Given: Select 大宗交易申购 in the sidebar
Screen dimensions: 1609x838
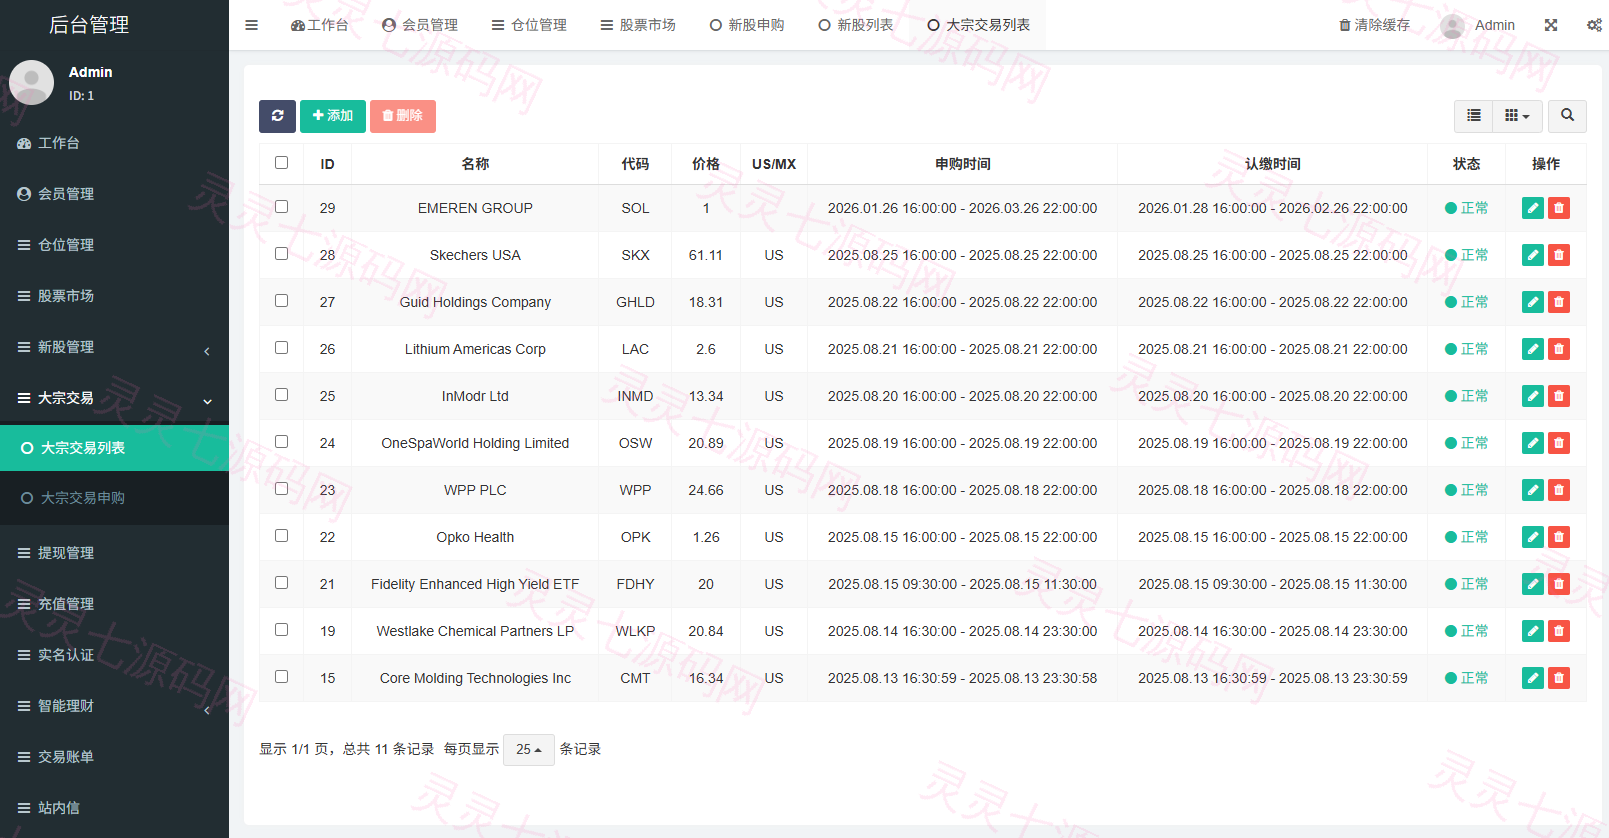Looking at the screenshot, I should click(114, 498).
